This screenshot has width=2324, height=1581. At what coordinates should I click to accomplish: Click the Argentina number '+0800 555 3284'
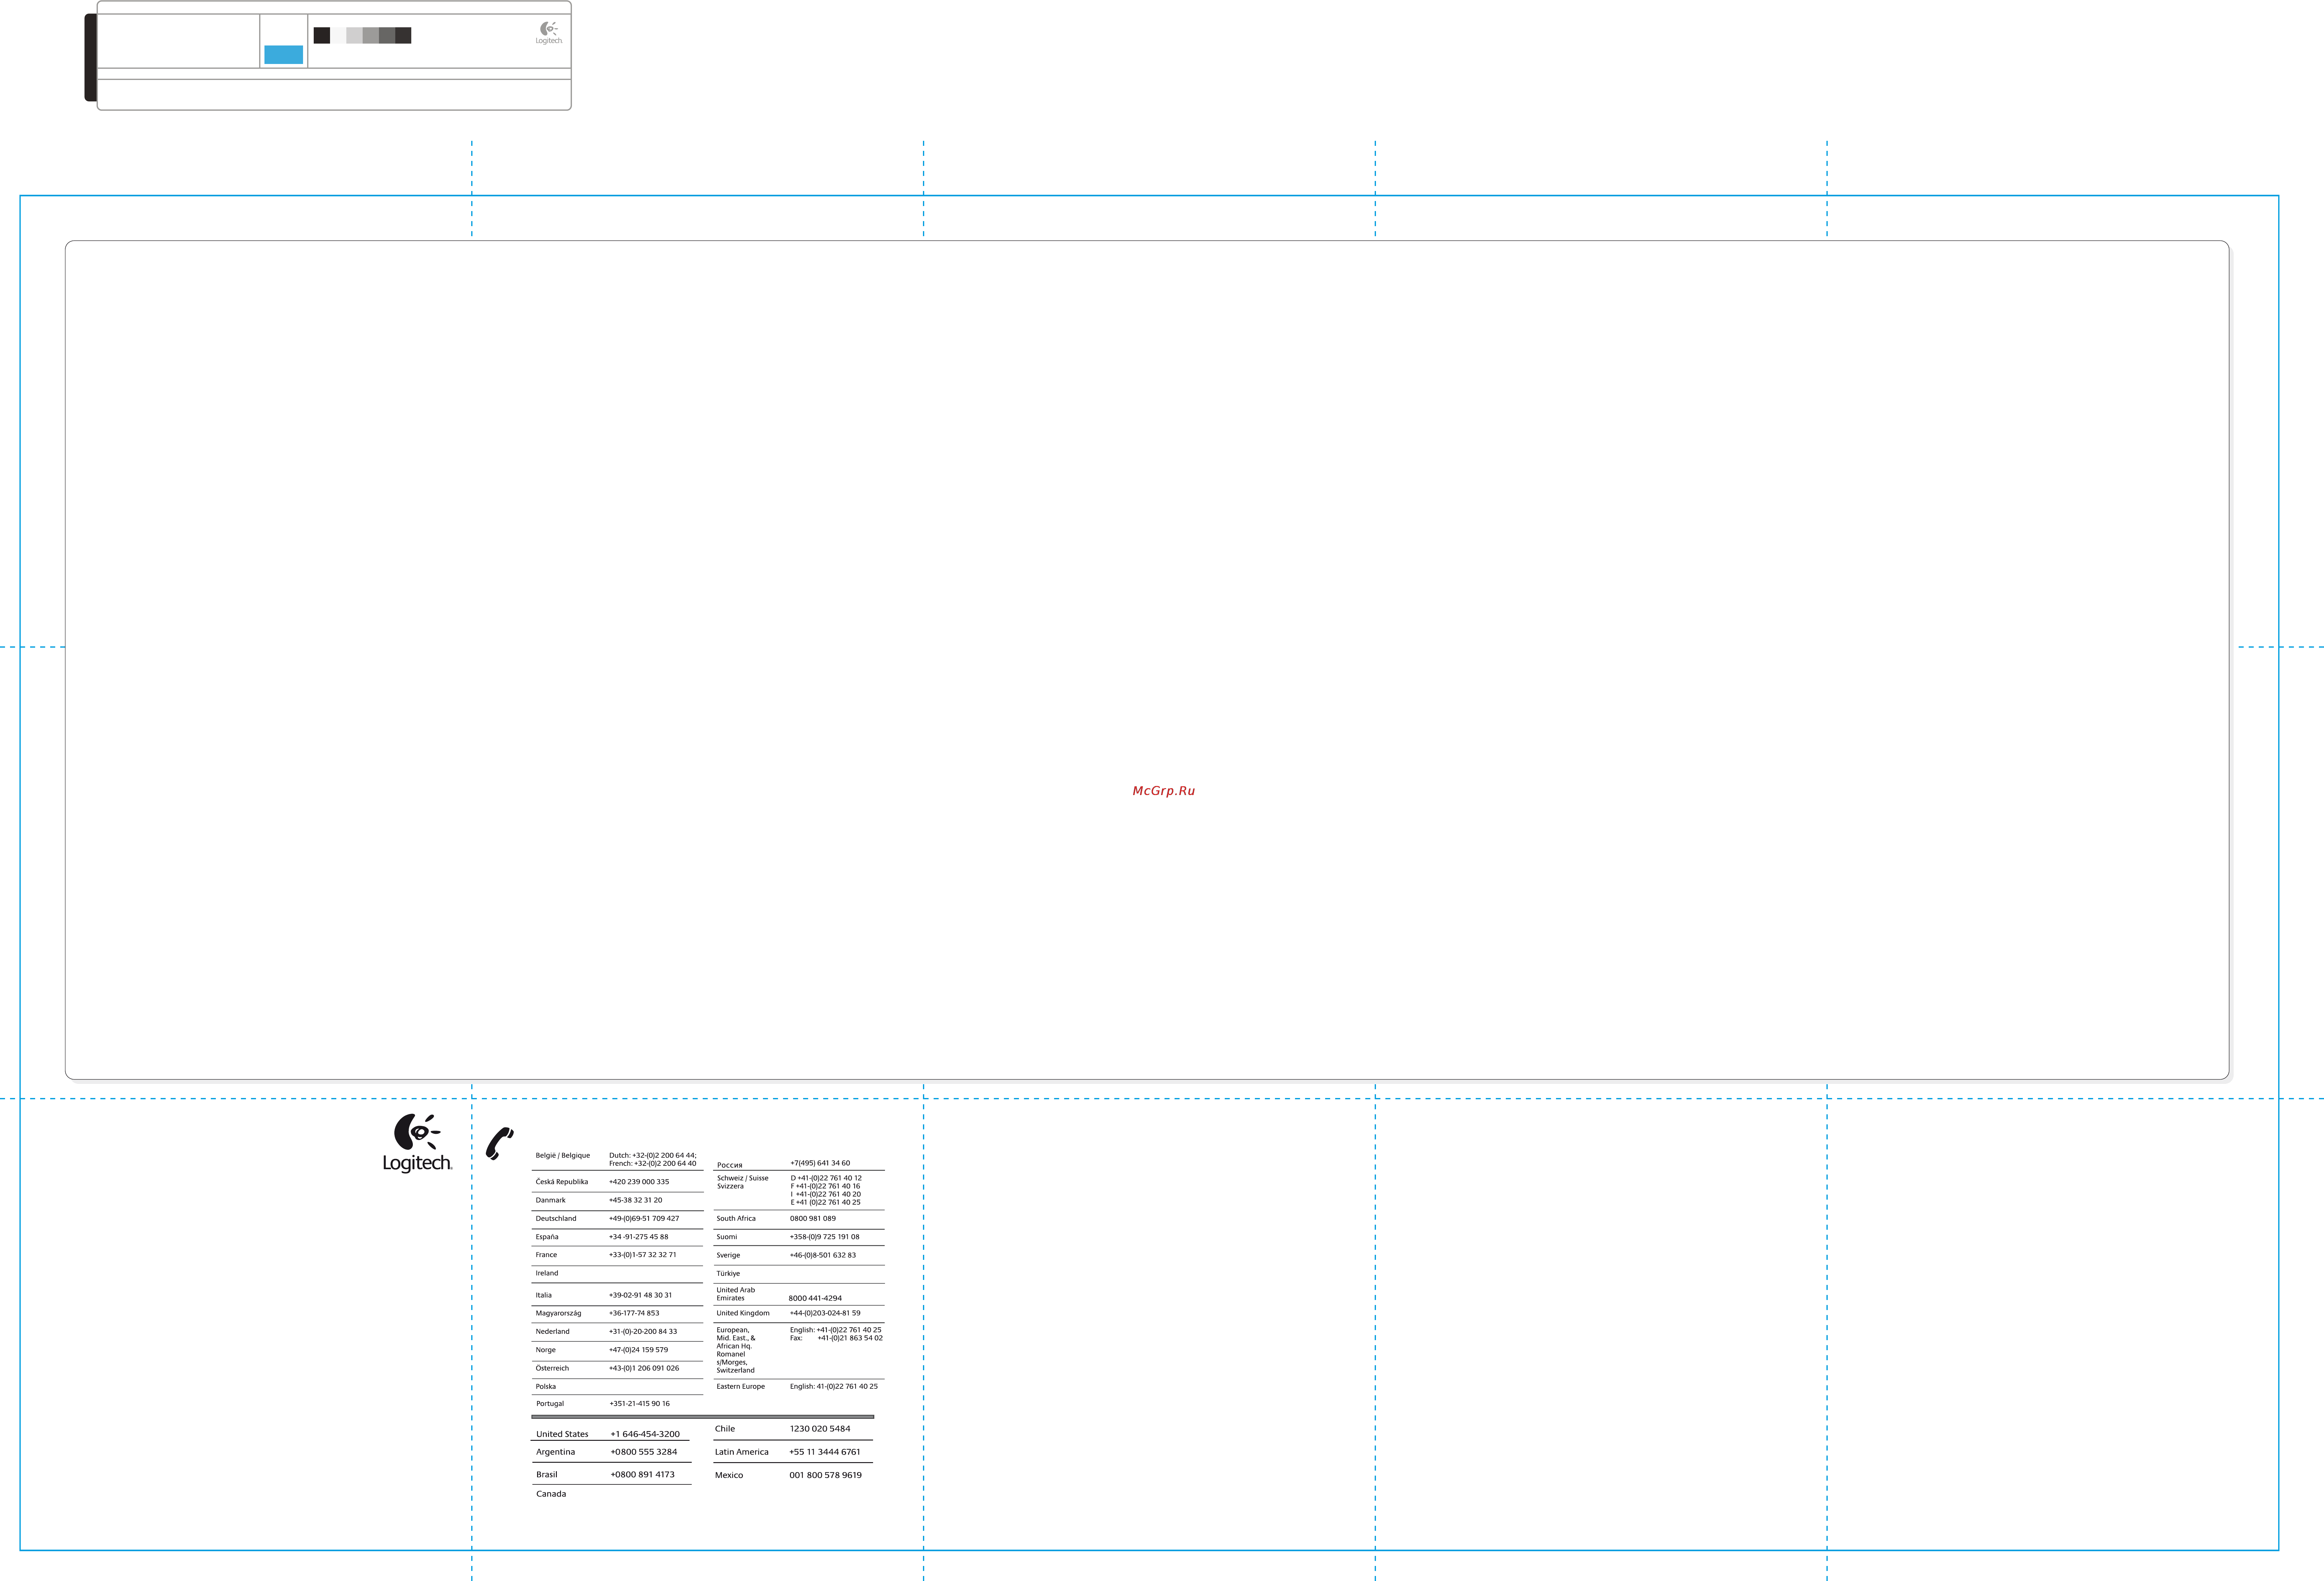(x=644, y=1452)
